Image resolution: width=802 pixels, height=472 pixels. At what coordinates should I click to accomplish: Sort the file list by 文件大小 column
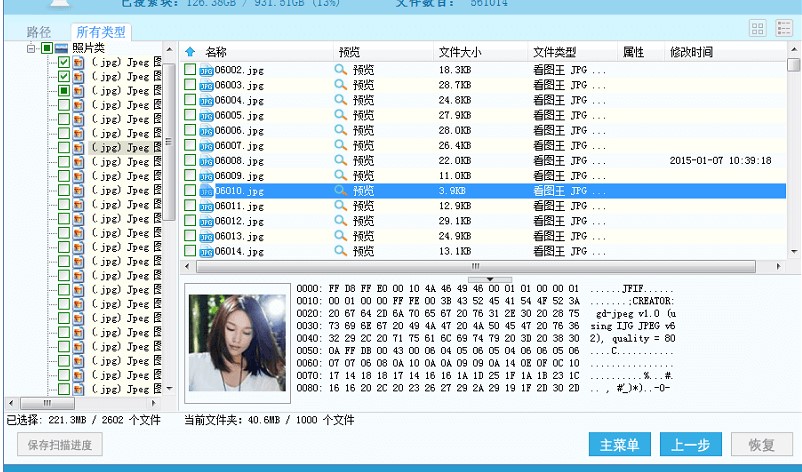point(461,52)
